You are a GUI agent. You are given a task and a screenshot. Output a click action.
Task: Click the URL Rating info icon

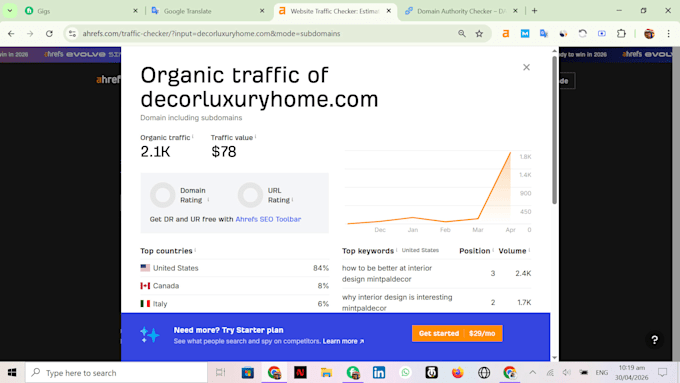292,200
